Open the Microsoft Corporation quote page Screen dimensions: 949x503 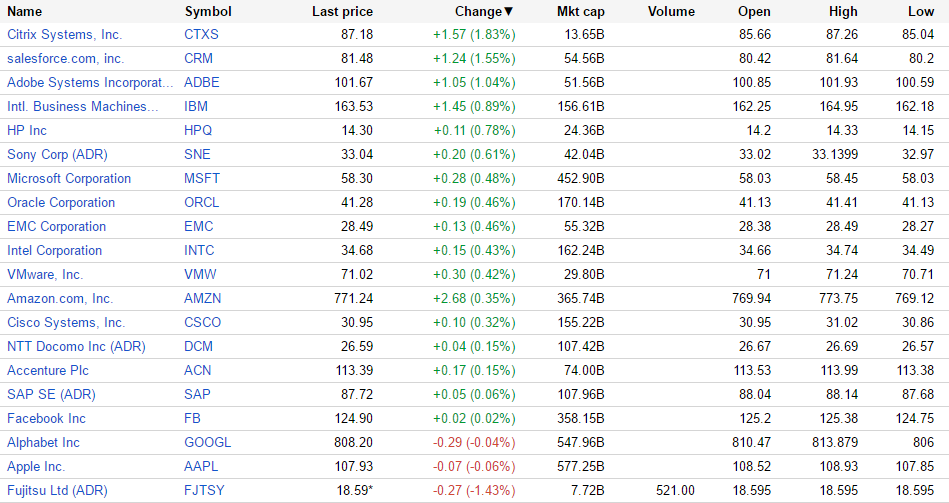[69, 179]
